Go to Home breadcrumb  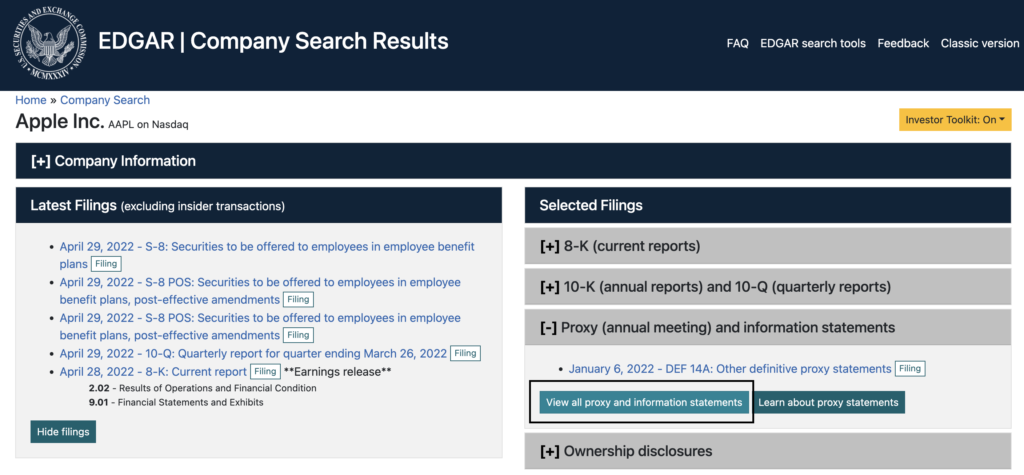point(31,100)
